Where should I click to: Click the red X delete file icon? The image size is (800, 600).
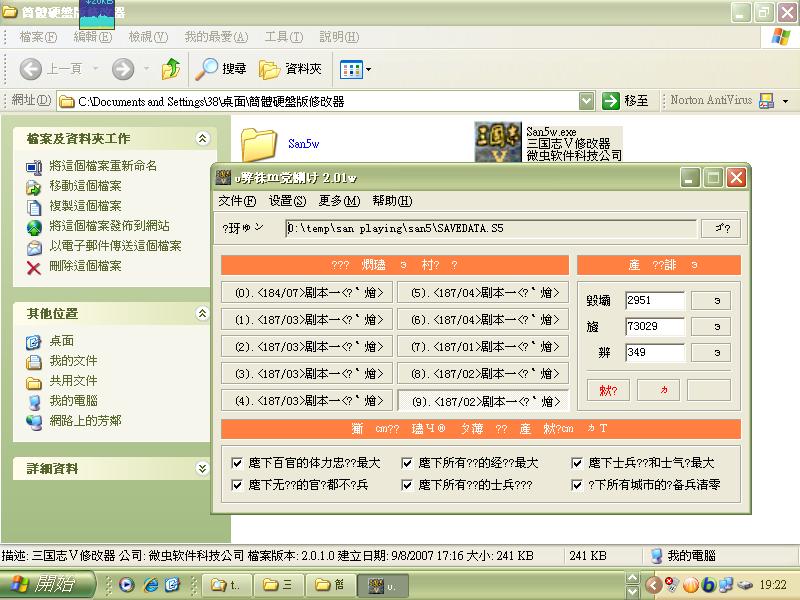34,266
